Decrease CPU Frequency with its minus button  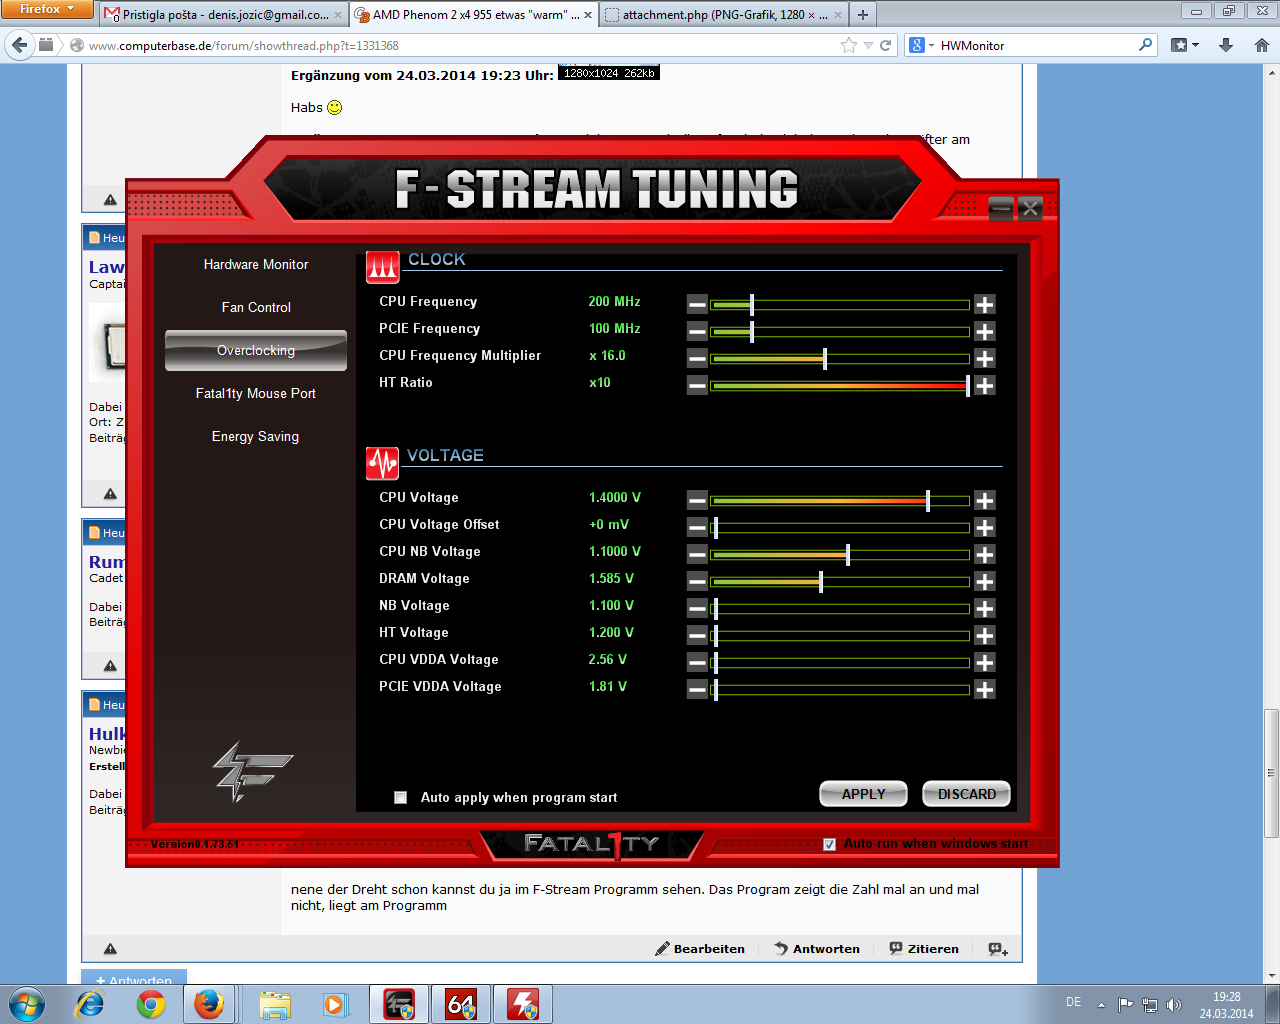[x=697, y=305]
